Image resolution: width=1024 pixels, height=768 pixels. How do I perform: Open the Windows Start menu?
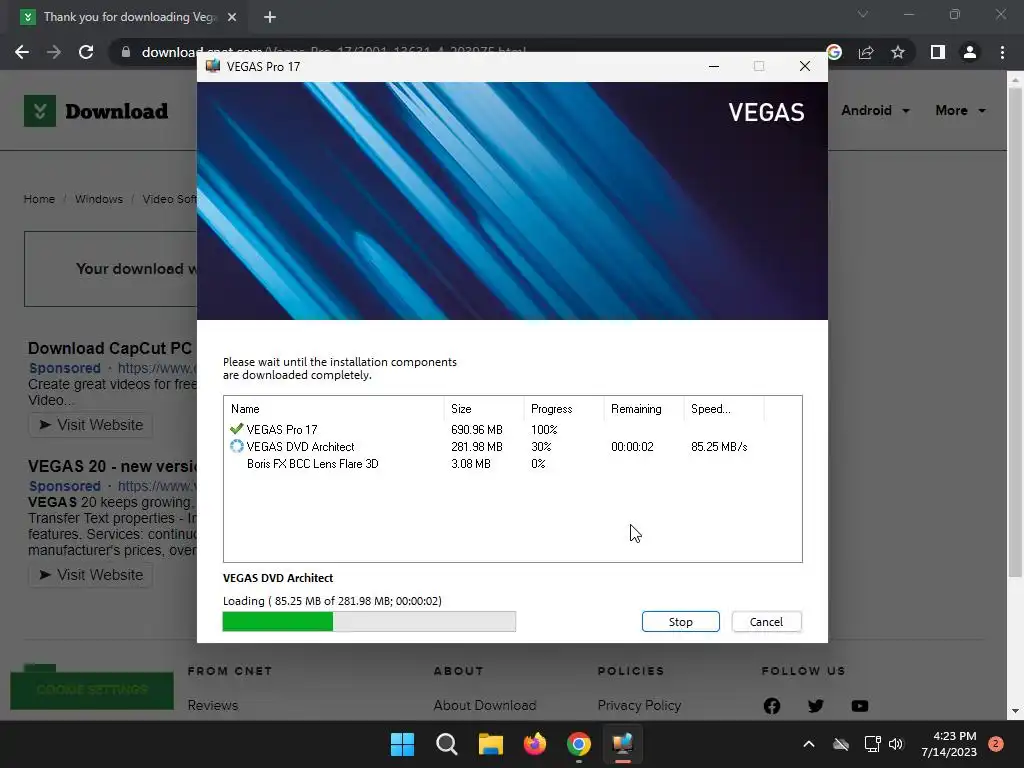click(402, 744)
